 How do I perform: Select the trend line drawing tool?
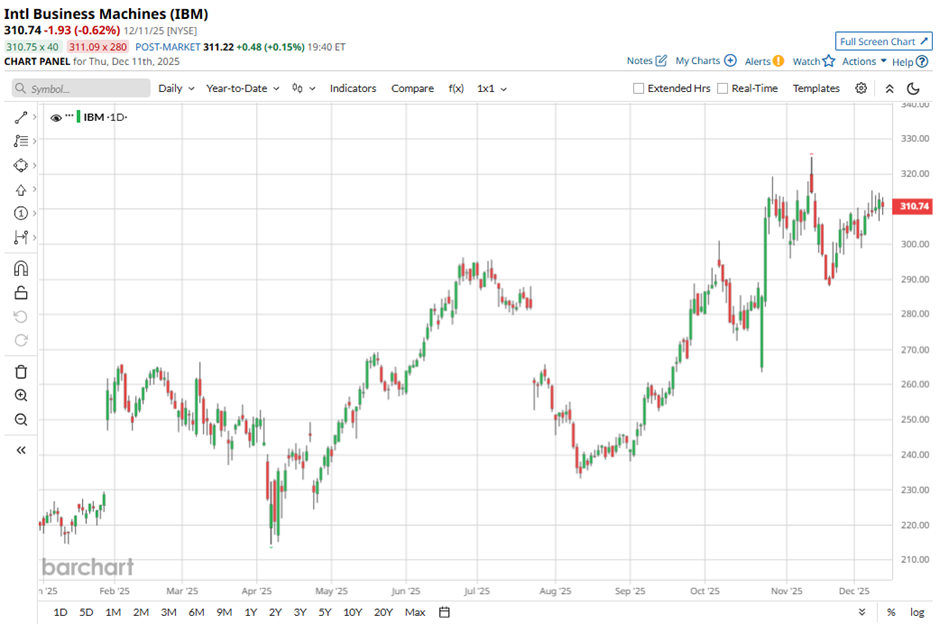pos(20,117)
